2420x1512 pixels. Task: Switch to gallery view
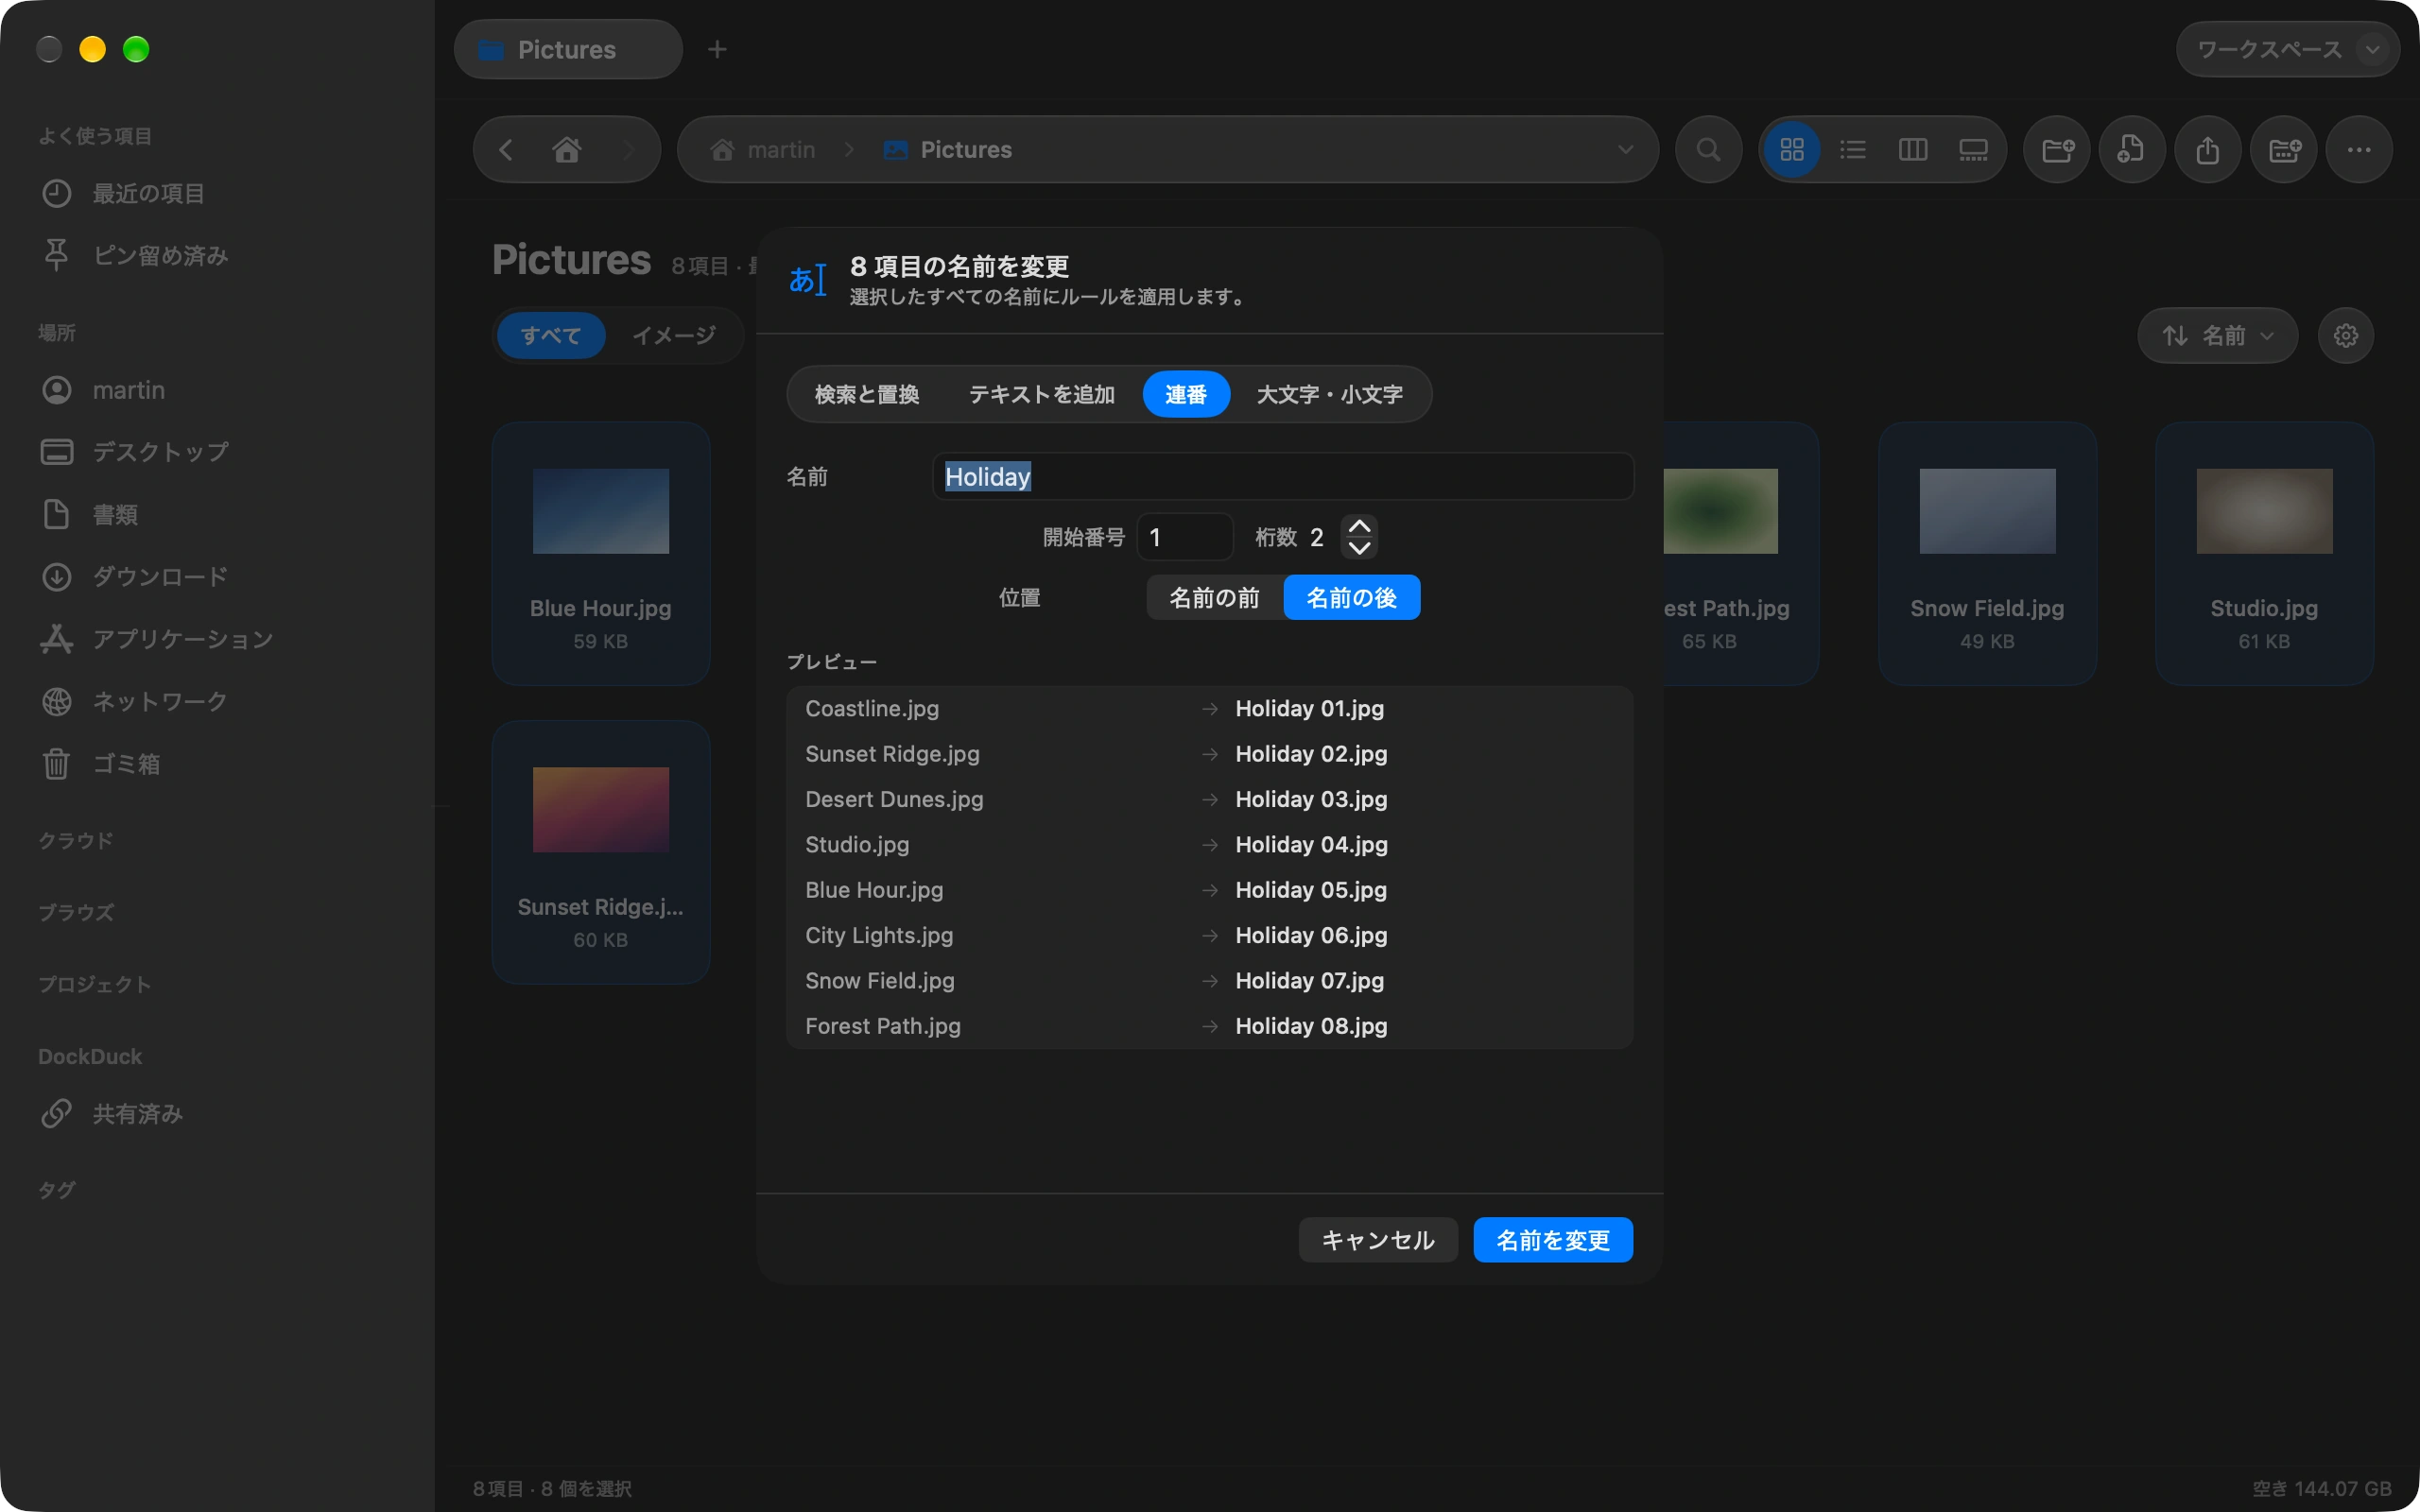(1973, 150)
